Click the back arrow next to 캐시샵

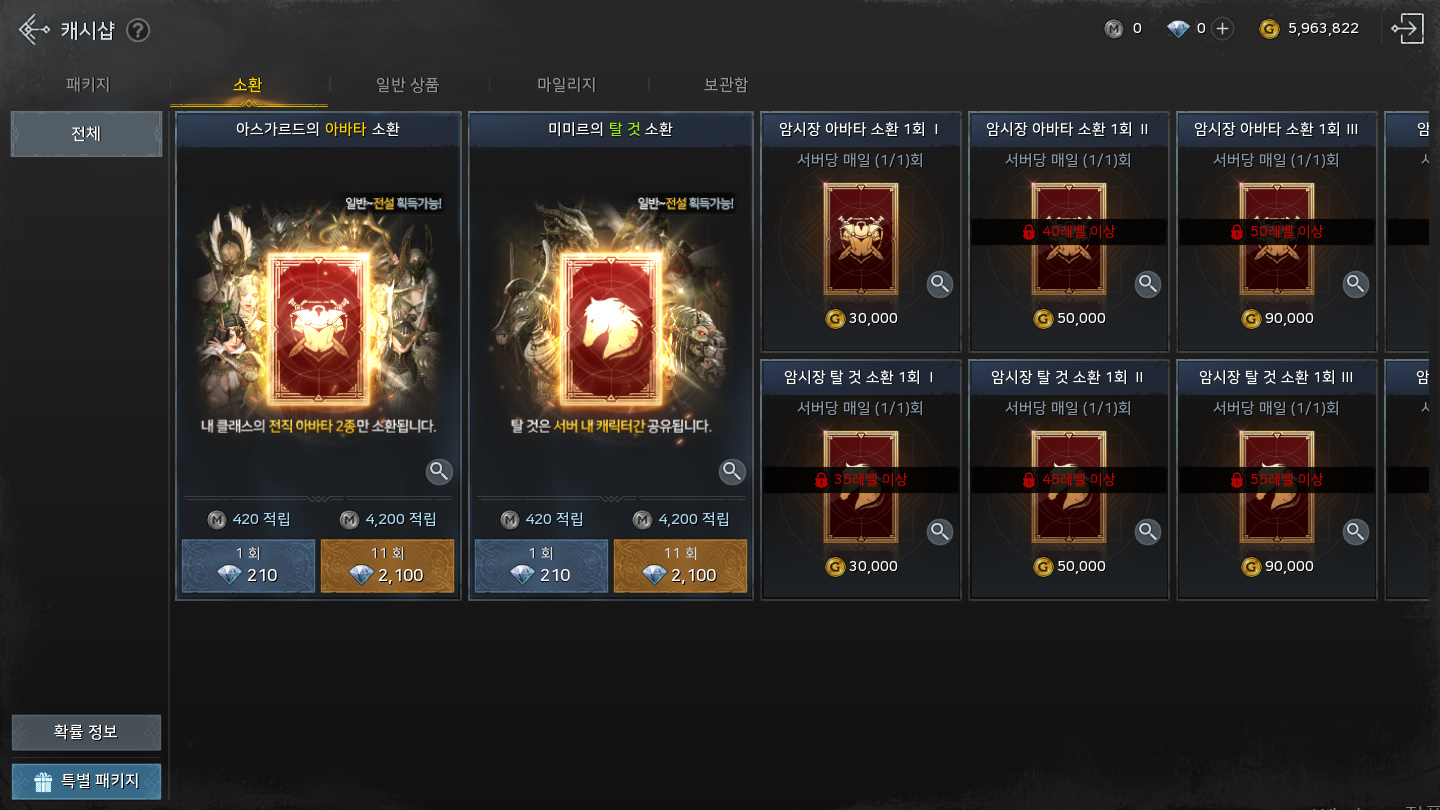click(34, 29)
